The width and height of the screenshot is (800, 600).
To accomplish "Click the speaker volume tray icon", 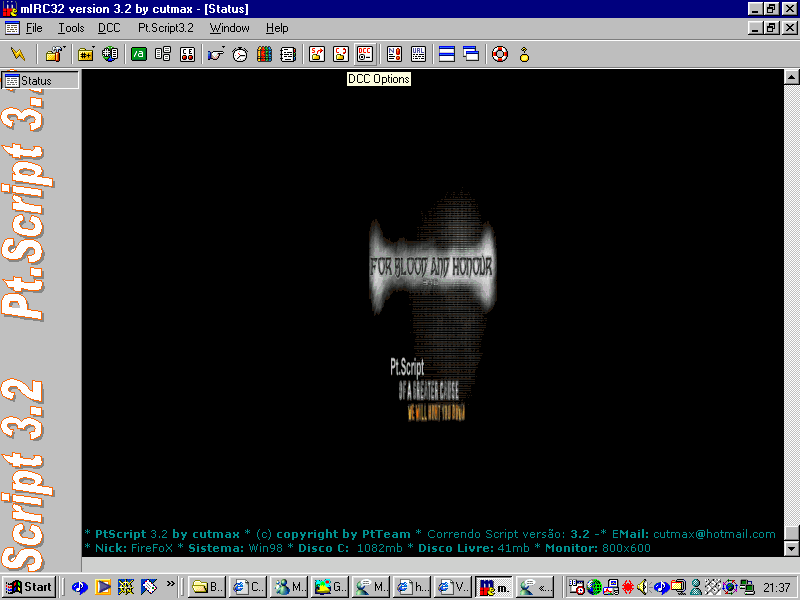I will [x=643, y=587].
